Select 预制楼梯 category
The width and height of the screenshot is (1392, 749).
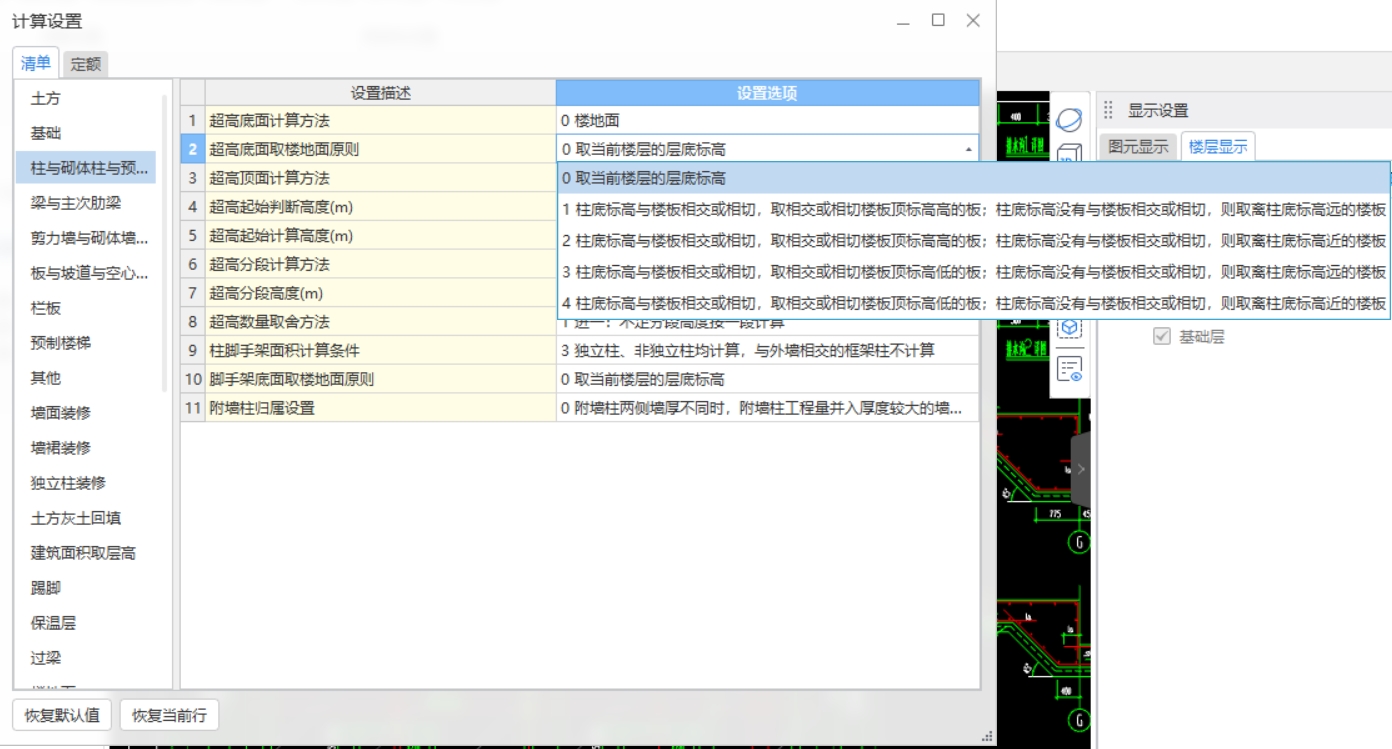coord(86,342)
